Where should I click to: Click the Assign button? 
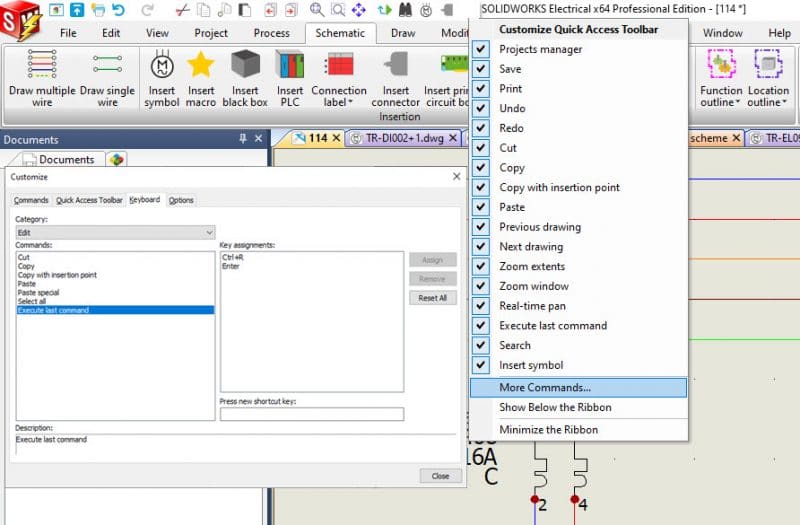click(x=433, y=260)
